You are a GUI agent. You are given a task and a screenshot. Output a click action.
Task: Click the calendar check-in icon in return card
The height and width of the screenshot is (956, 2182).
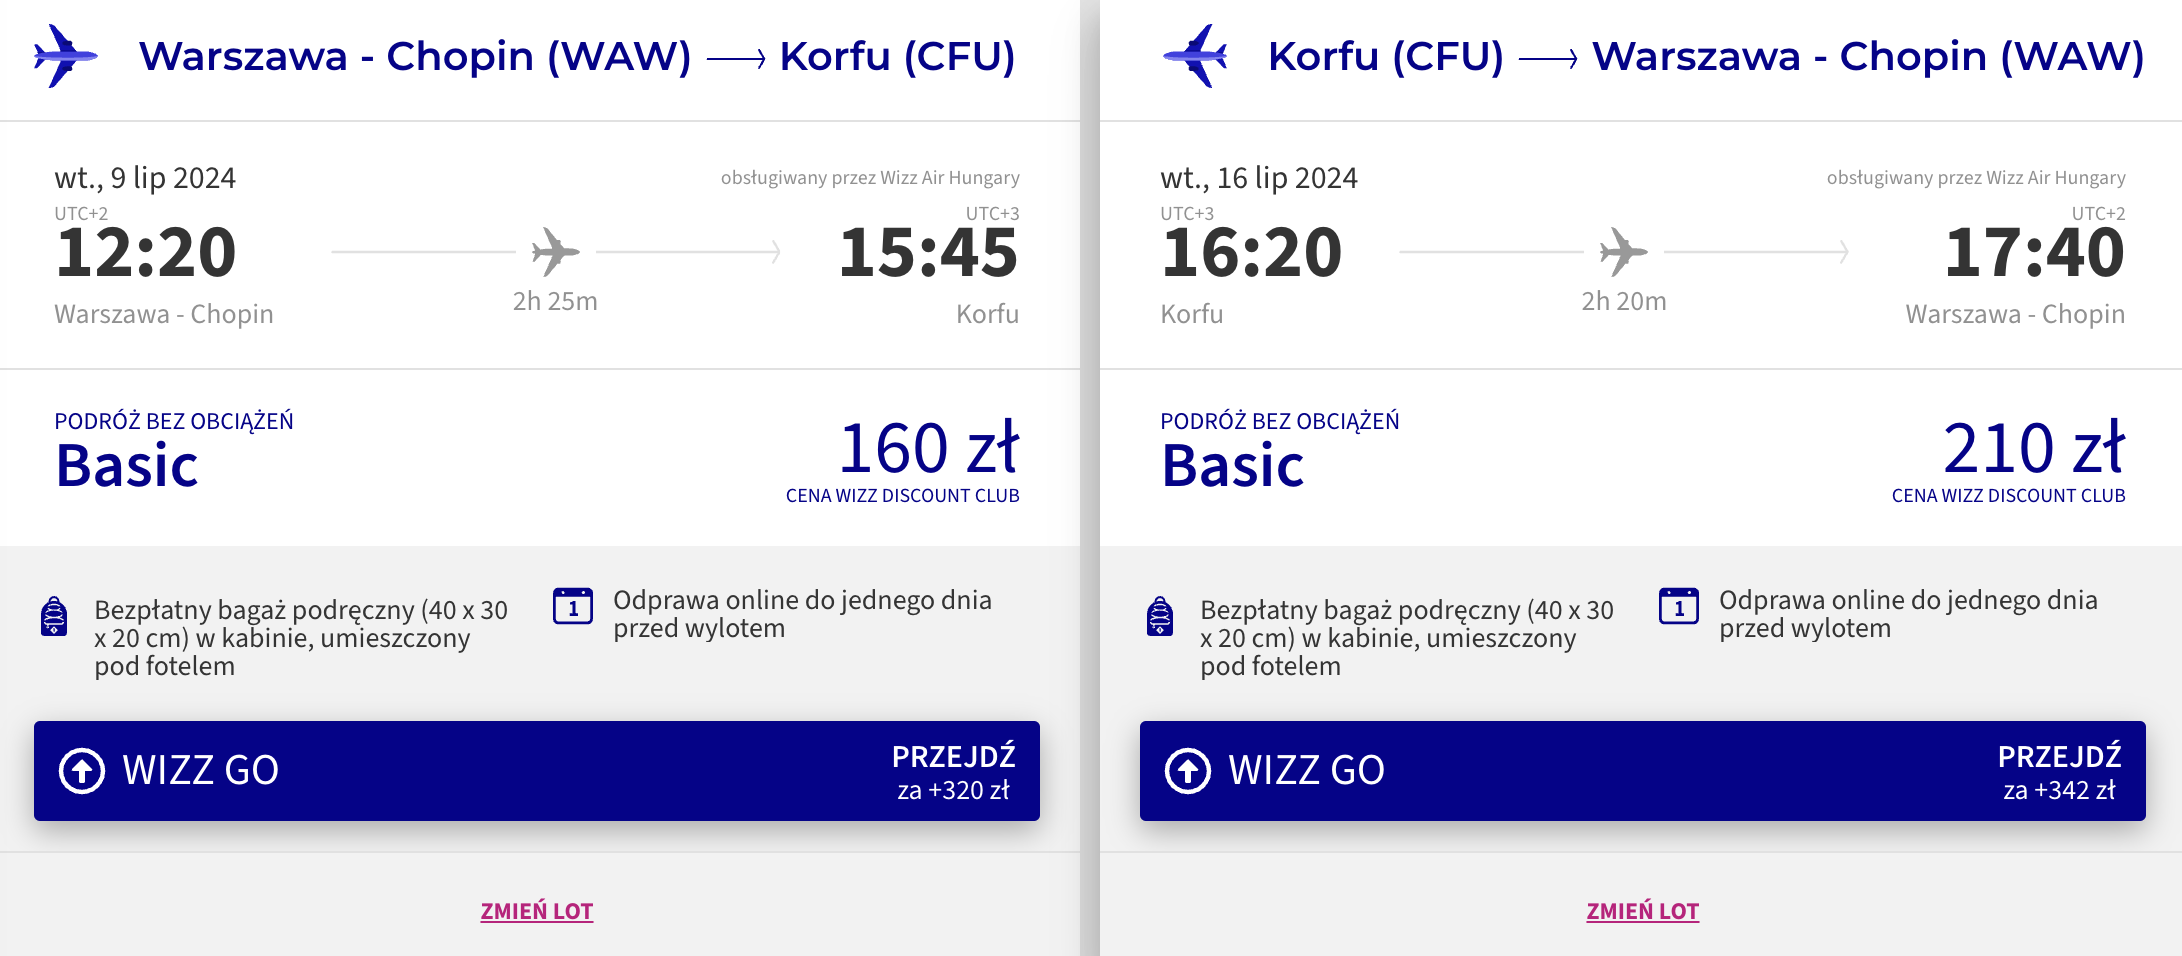(1679, 606)
